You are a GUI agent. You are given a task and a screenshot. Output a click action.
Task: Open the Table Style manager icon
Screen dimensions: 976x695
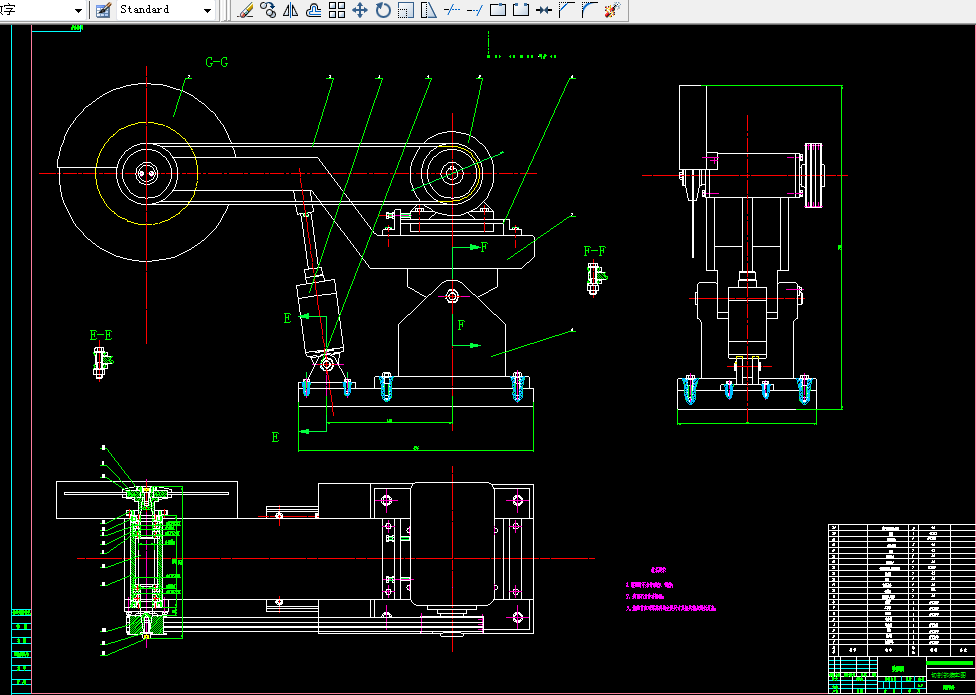(103, 10)
